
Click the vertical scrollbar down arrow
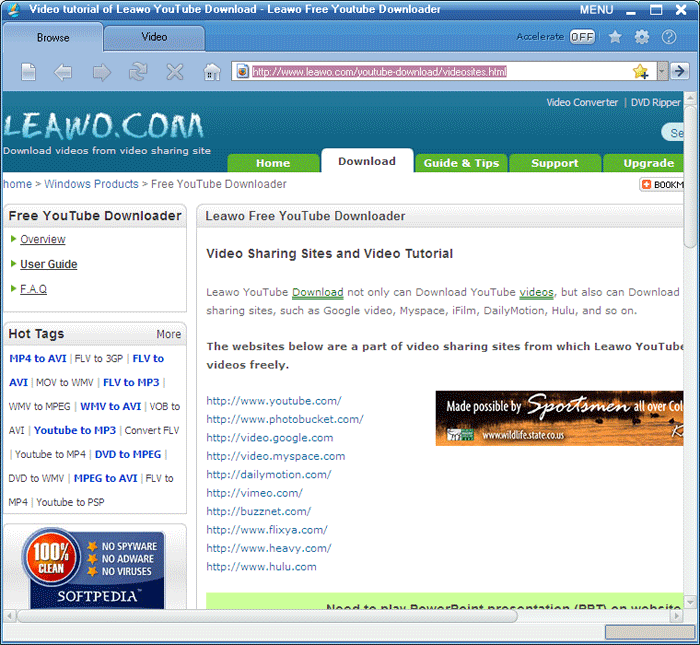pos(690,603)
